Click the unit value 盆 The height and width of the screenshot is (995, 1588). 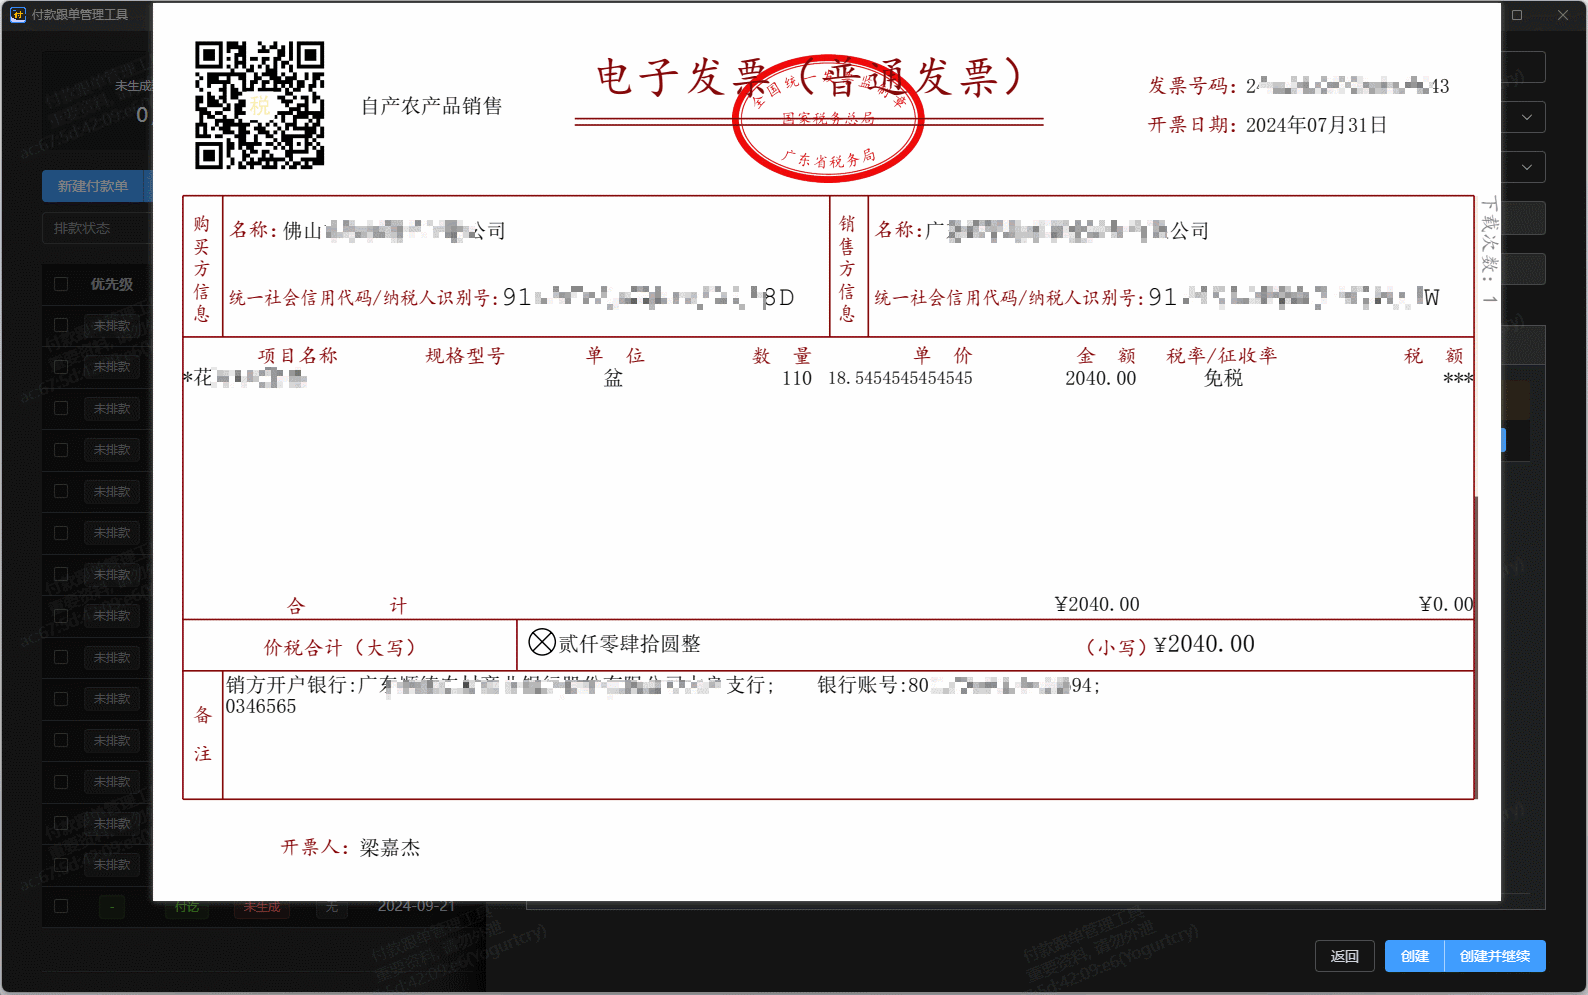pyautogui.click(x=613, y=378)
